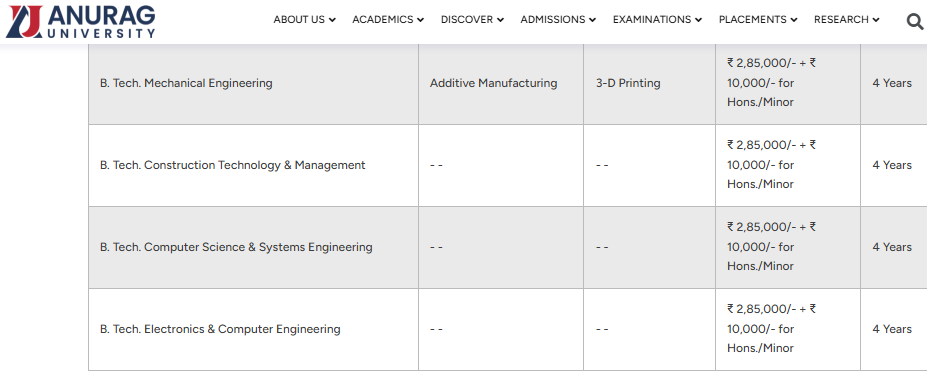Click the search magnifier icon

[x=915, y=22]
